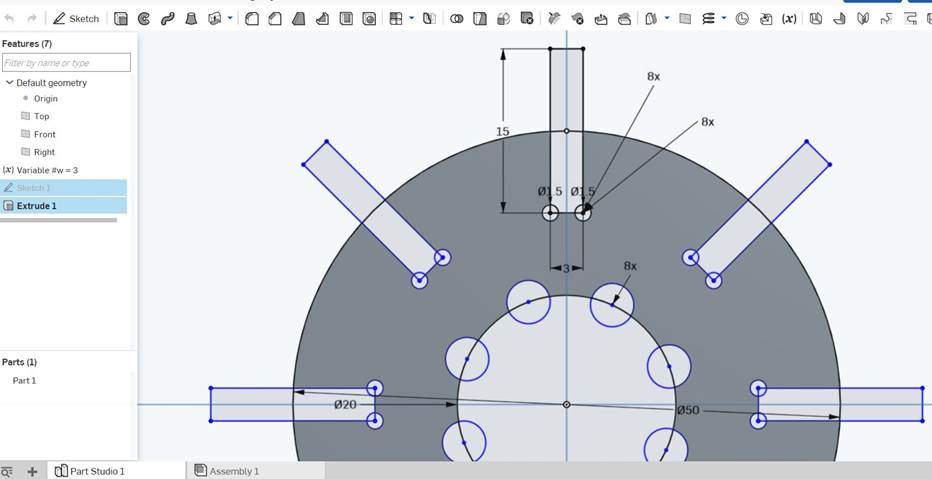Select Part 1 in the Parts list
This screenshot has height=479, width=932.
tap(24, 380)
